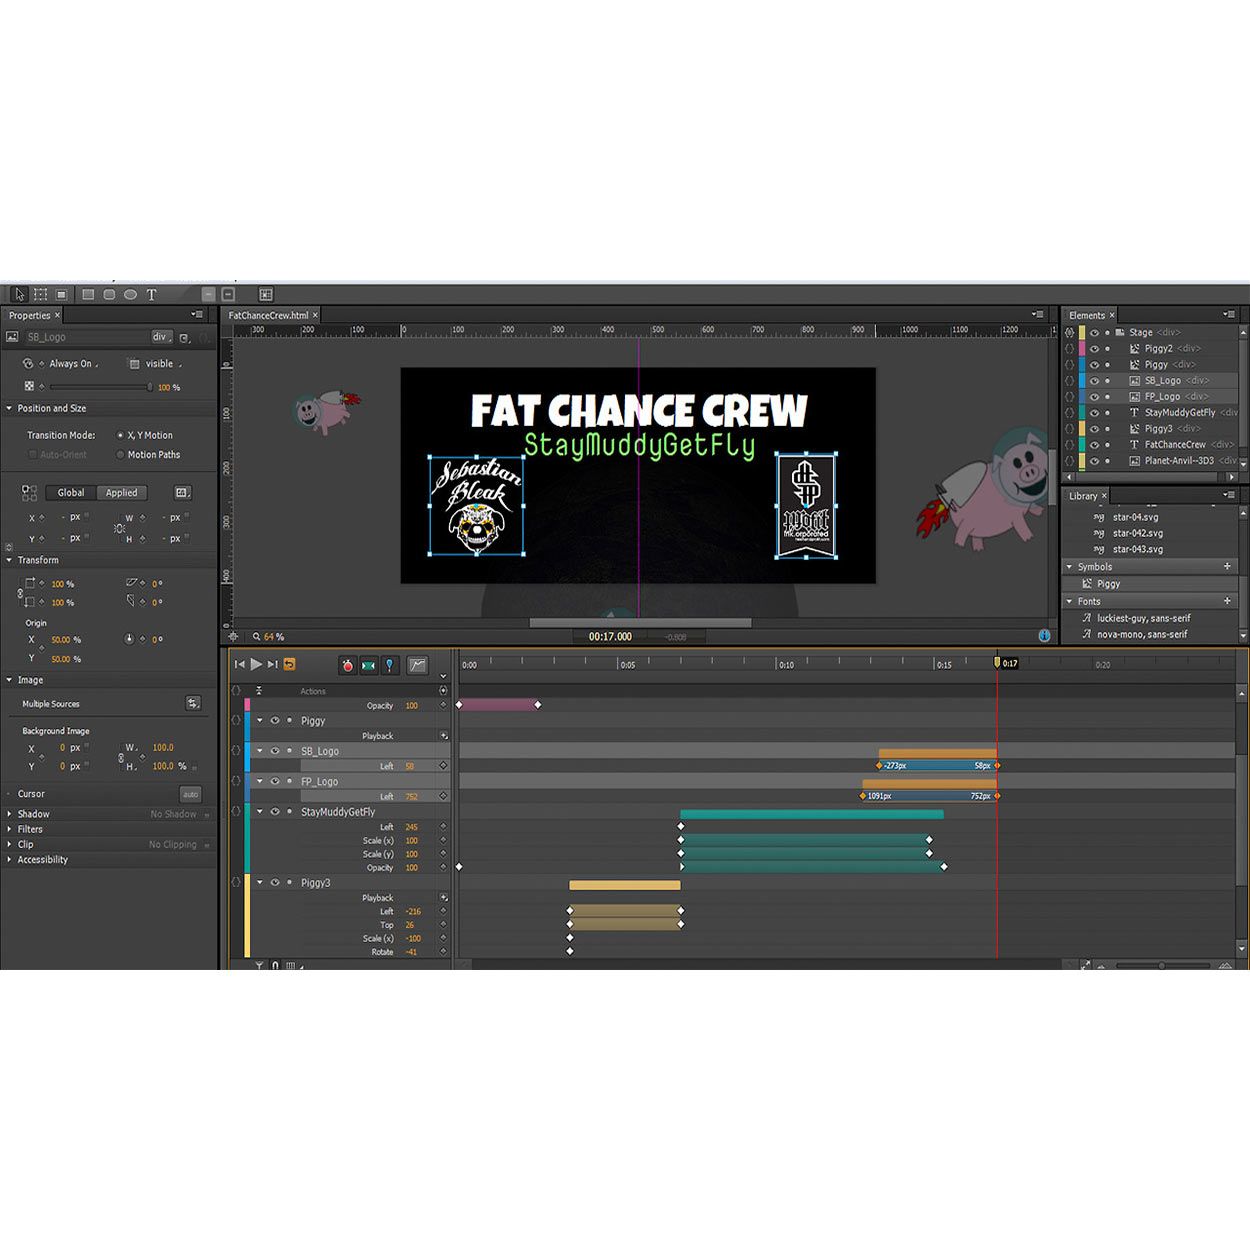Toggle the timeline Pin button

click(389, 665)
